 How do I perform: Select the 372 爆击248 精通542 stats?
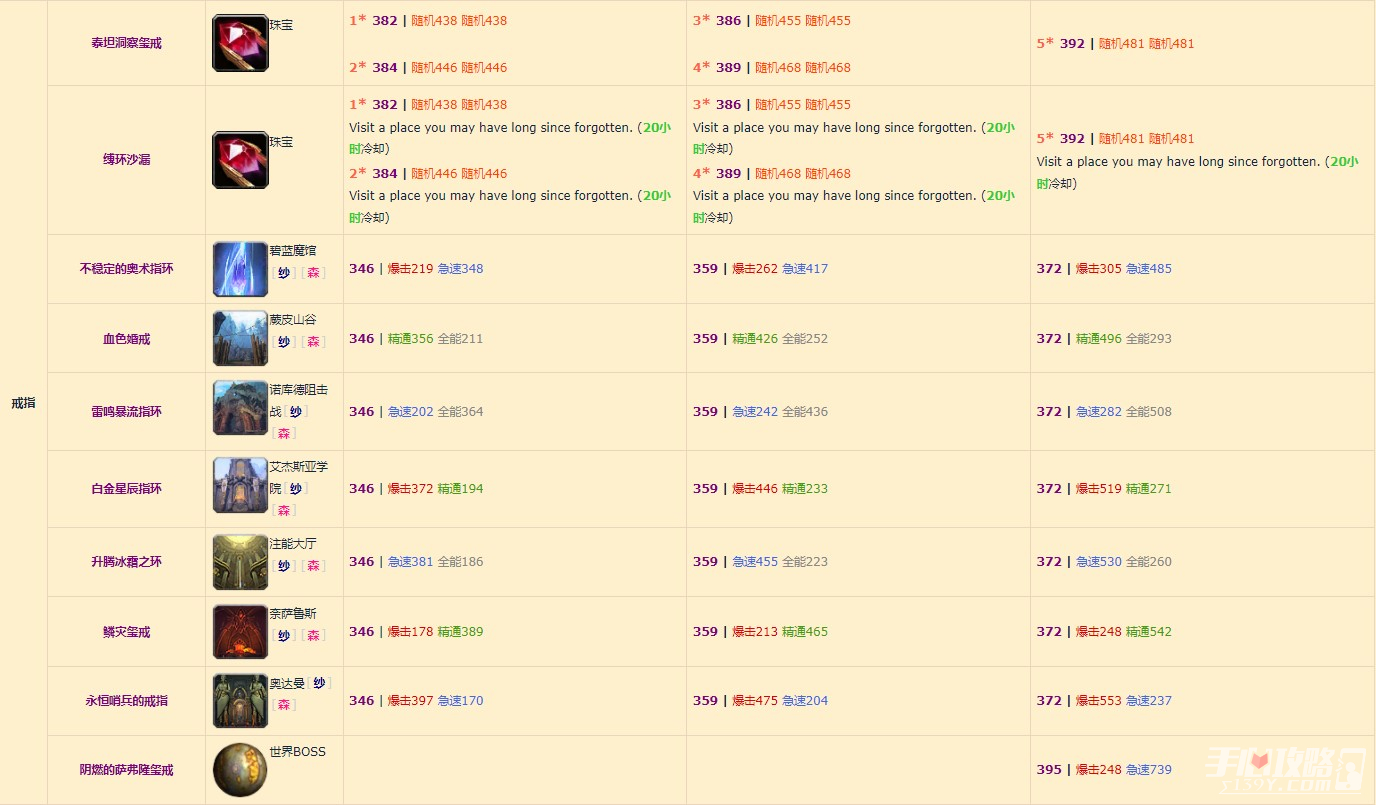point(1104,631)
